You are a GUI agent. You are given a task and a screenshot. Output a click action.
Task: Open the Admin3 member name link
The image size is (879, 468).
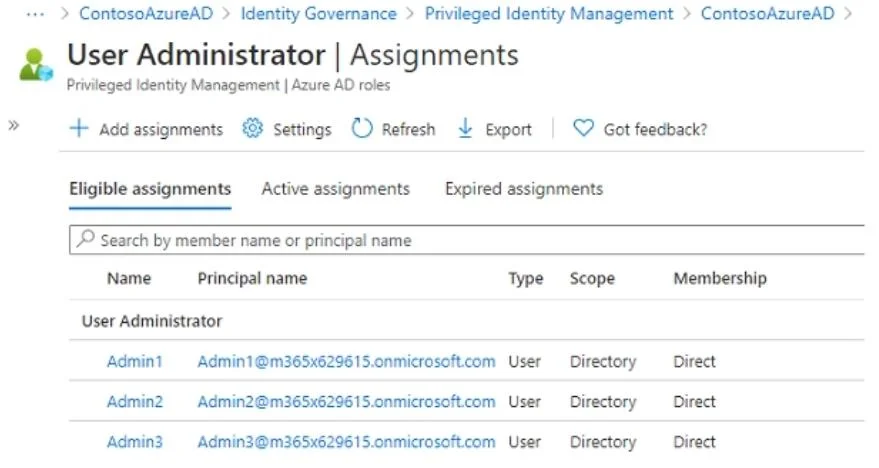135,442
